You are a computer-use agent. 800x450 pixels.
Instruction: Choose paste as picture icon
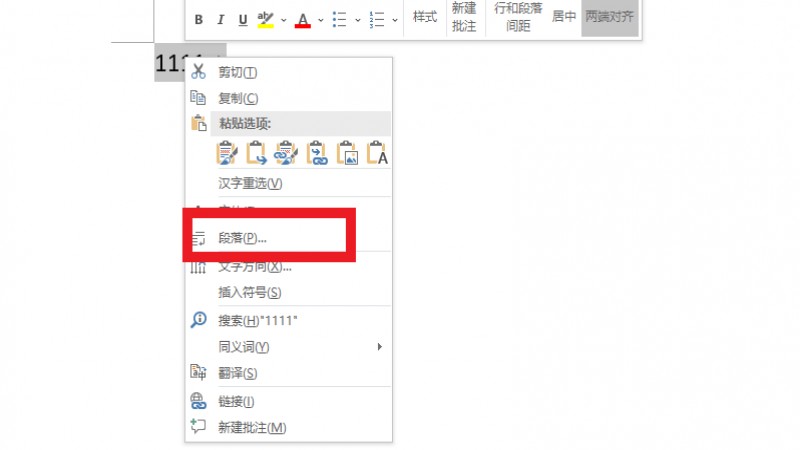[347, 153]
